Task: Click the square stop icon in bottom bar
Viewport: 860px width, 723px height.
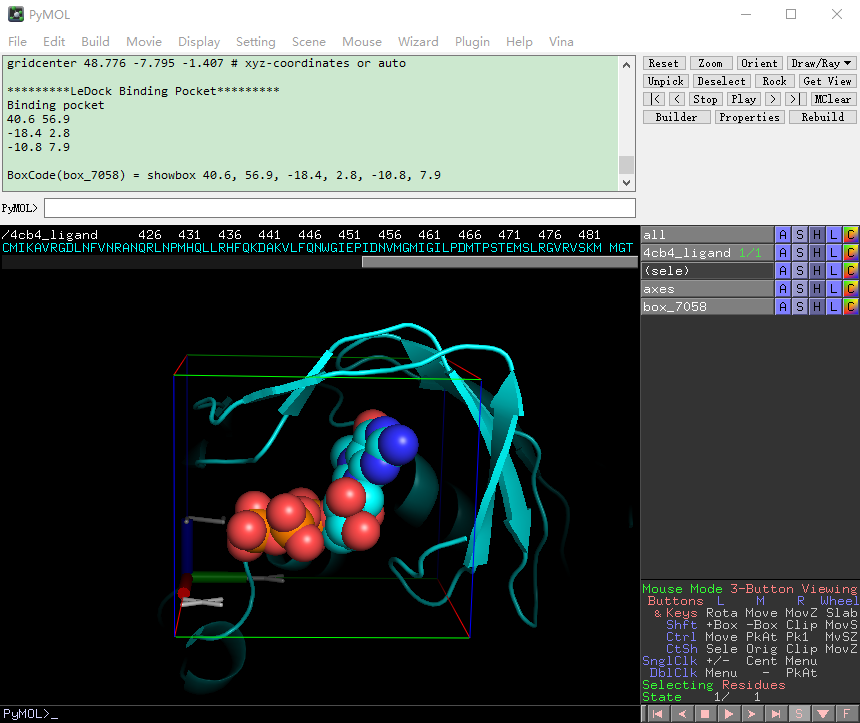Action: [704, 714]
